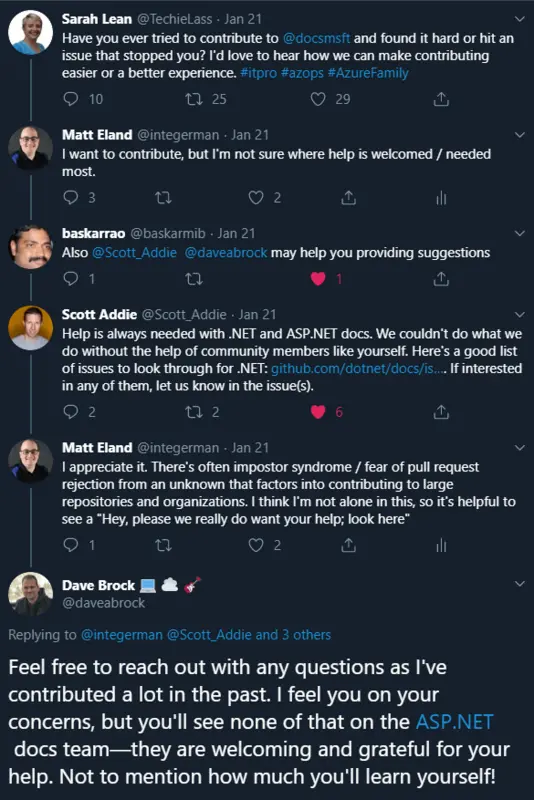
Task: Retweet Matt Eland's first reply
Action: pyautogui.click(x=163, y=197)
